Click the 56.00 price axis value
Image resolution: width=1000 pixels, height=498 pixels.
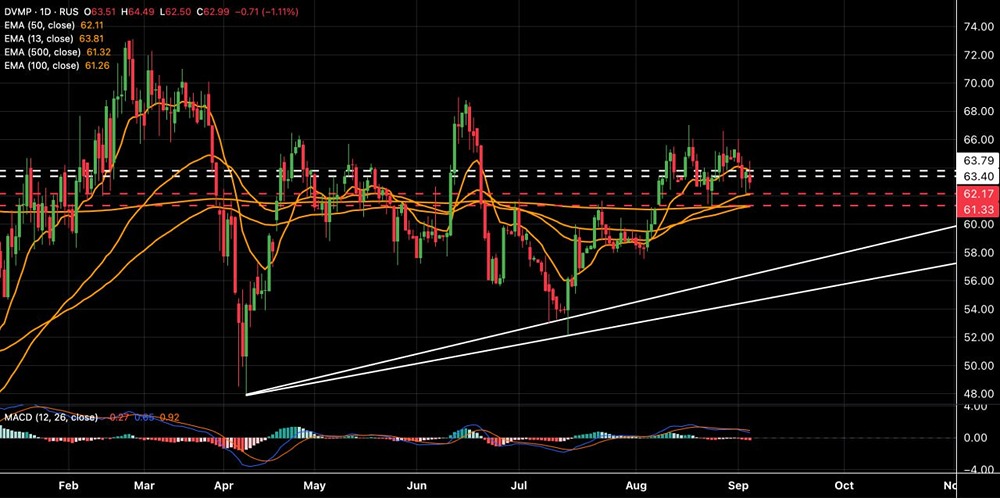978,281
